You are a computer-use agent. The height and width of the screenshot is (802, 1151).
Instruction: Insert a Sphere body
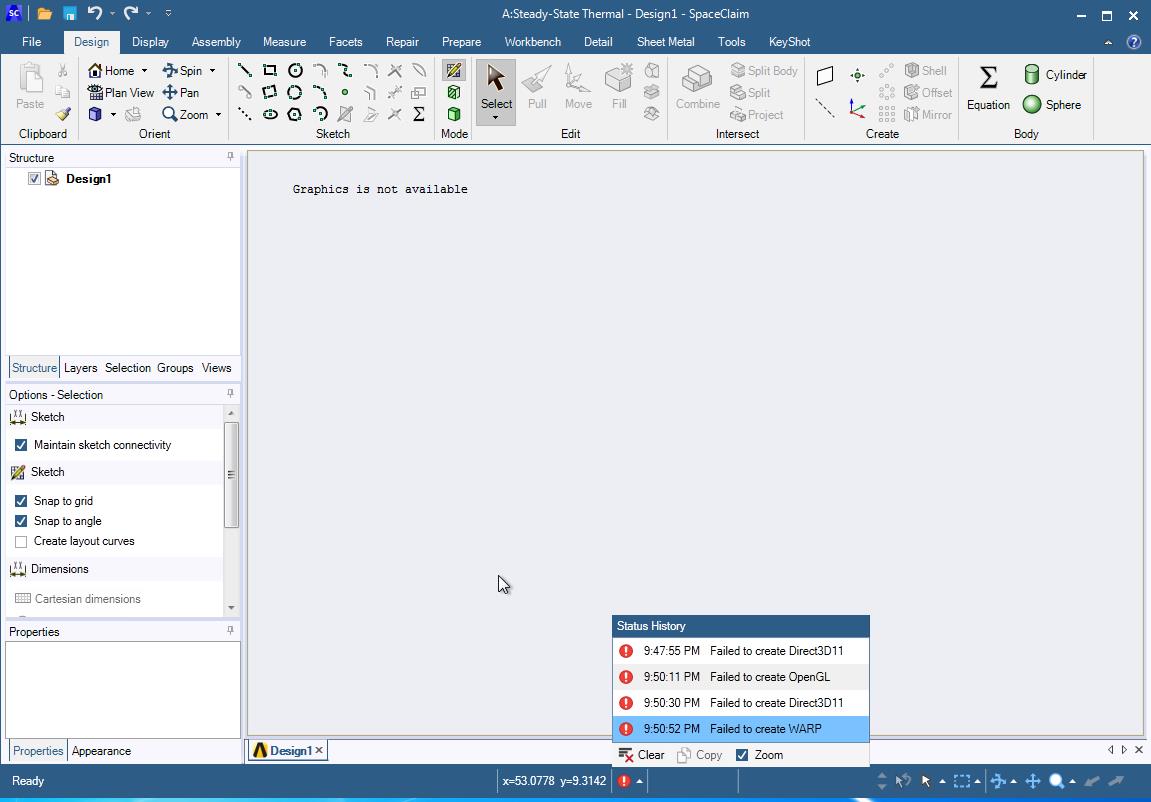[1052, 105]
